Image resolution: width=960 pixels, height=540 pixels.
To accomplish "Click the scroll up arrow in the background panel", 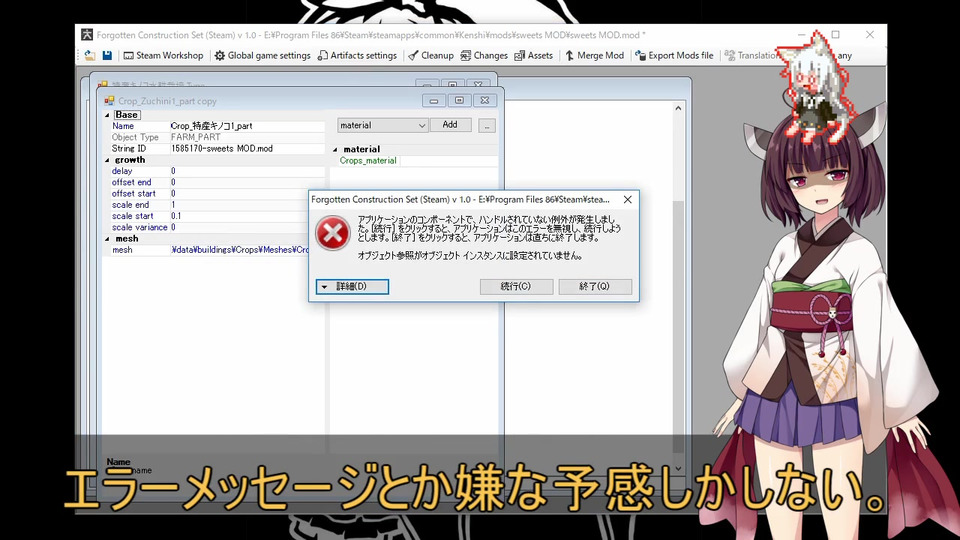I will (678, 108).
